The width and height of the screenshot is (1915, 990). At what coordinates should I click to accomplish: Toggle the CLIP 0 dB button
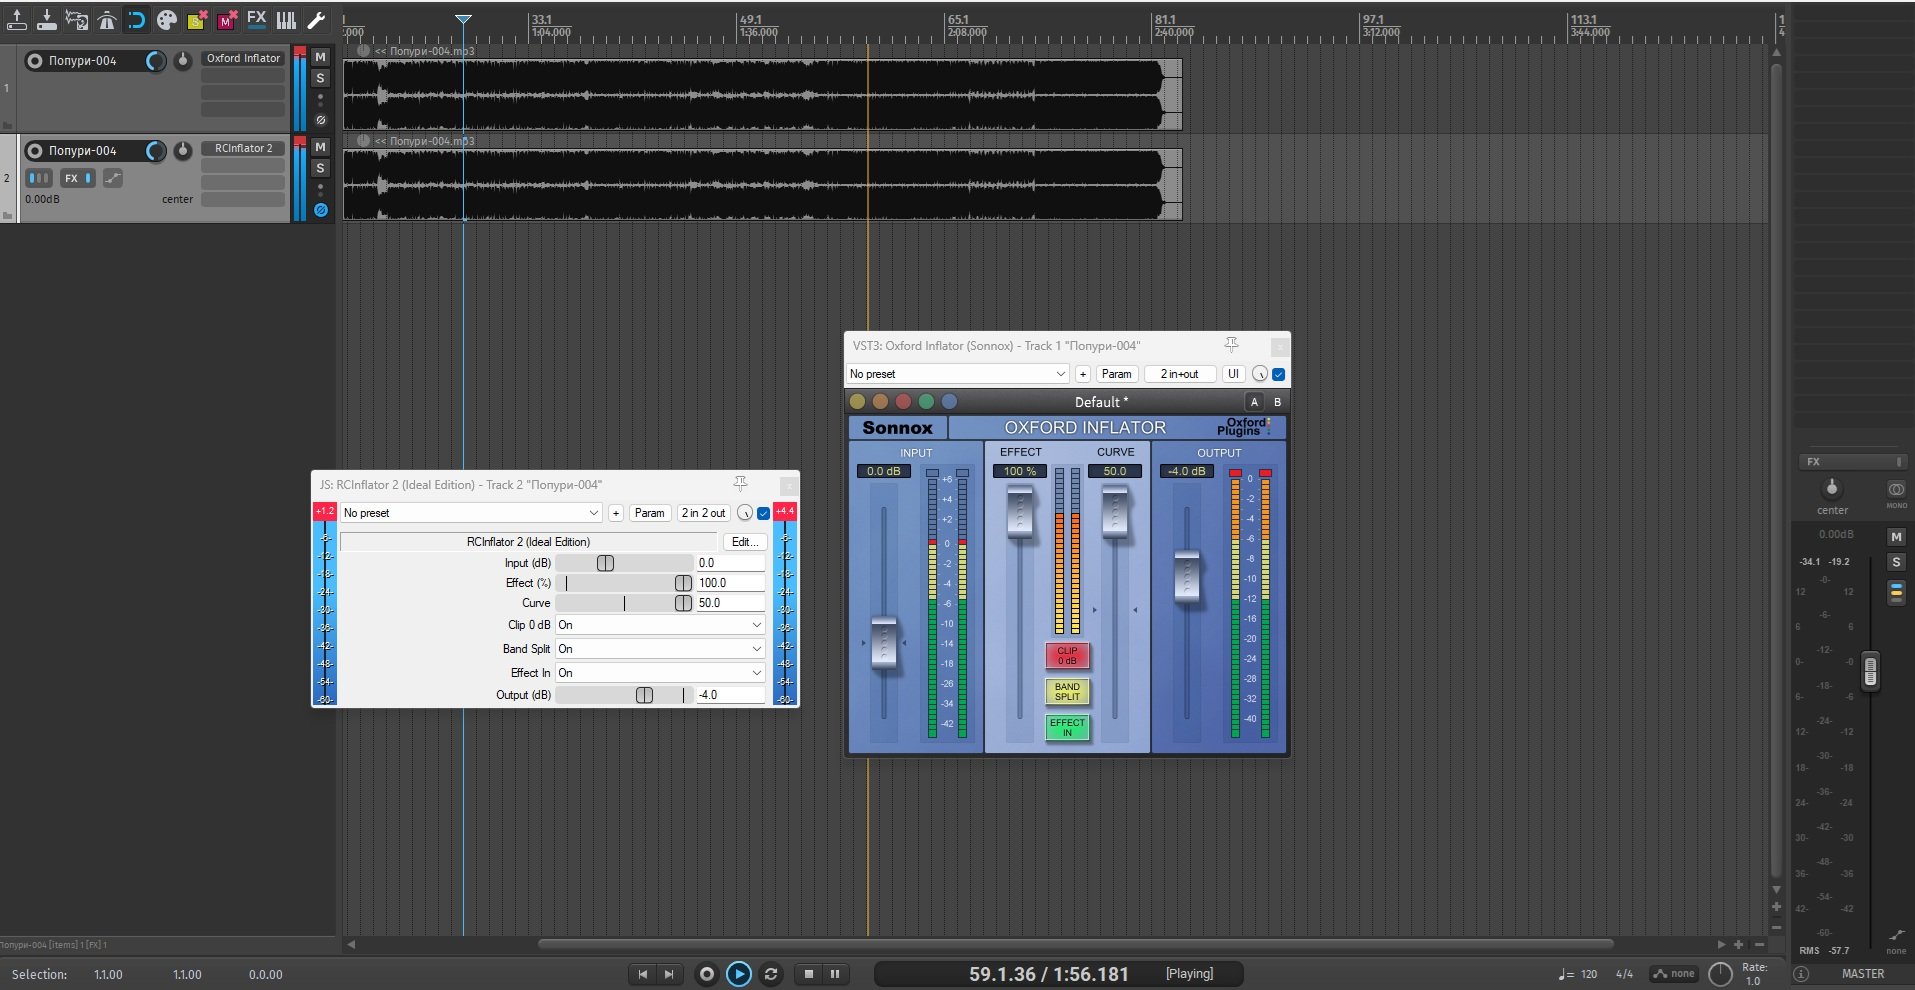click(1067, 656)
